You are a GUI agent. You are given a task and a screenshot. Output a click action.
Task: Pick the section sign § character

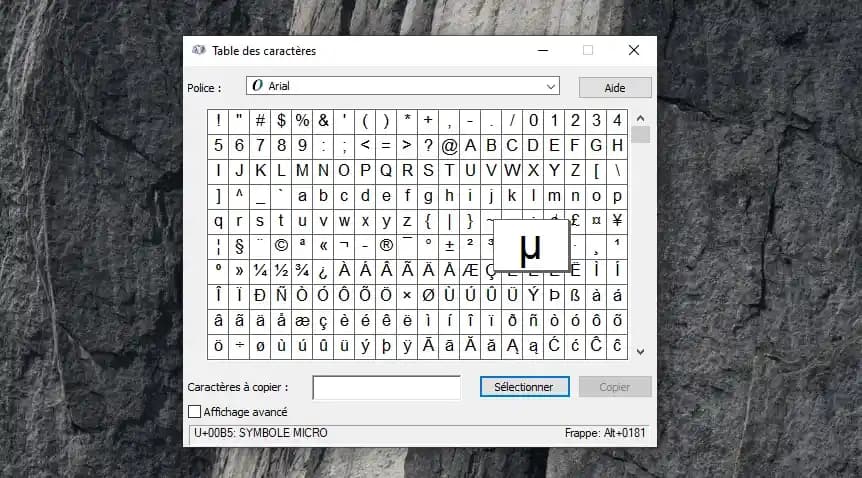tap(239, 245)
